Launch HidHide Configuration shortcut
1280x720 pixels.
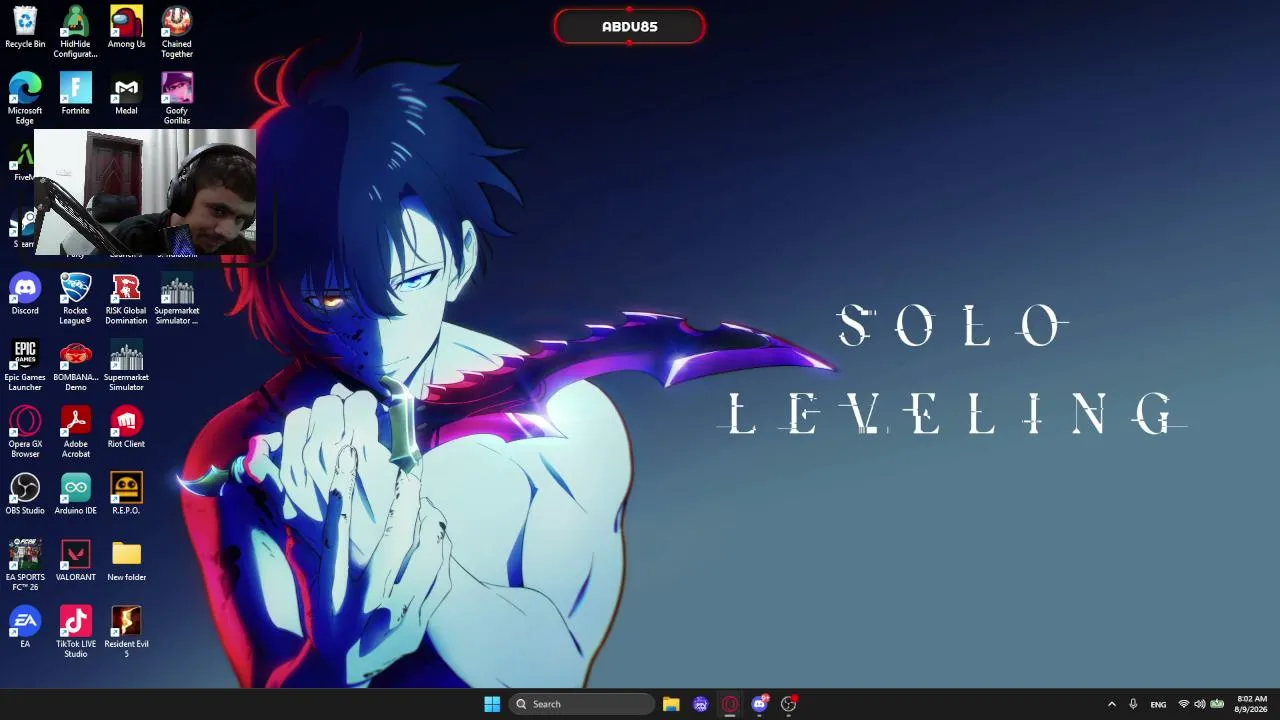point(76,32)
